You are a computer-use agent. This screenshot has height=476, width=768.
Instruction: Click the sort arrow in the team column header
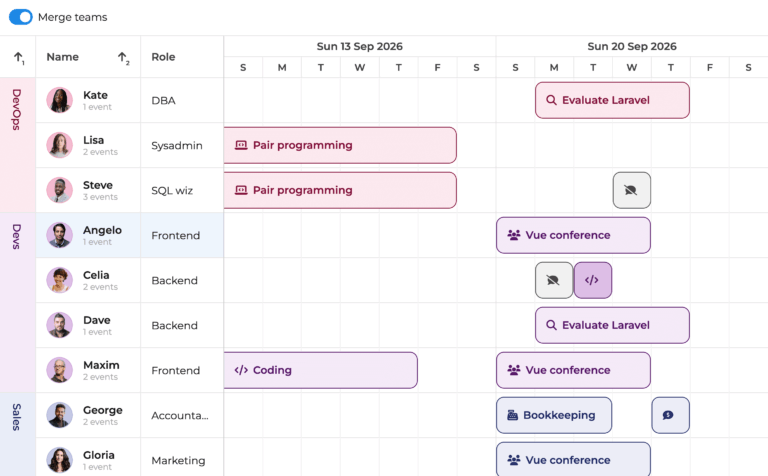[18, 58]
